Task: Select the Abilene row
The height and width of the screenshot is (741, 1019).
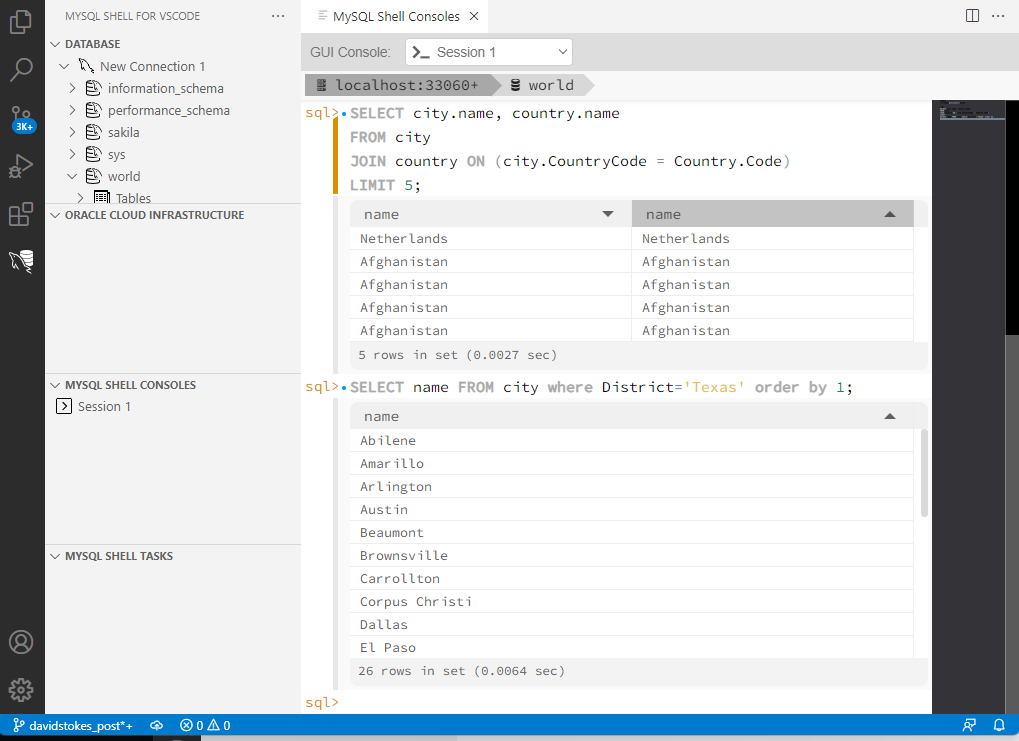Action: coord(632,441)
